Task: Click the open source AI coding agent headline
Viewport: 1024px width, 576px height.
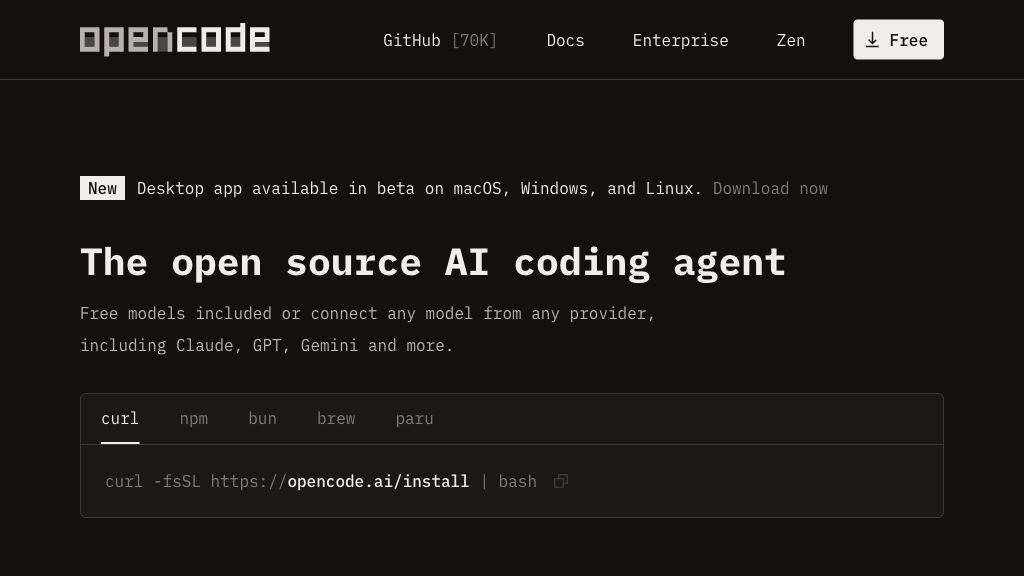Action: coord(433,262)
